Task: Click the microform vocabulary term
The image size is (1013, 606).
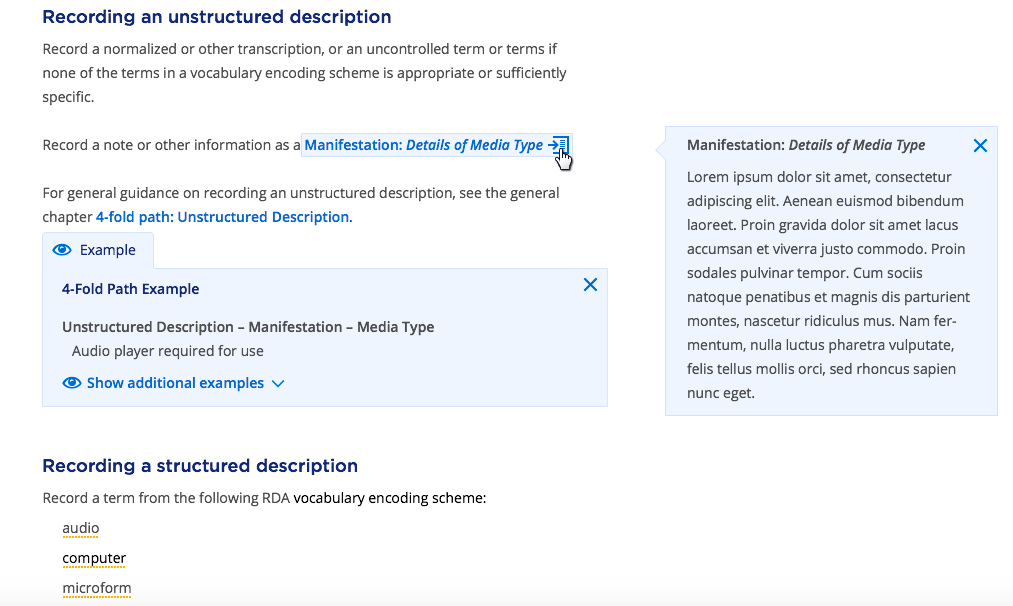Action: 96,588
